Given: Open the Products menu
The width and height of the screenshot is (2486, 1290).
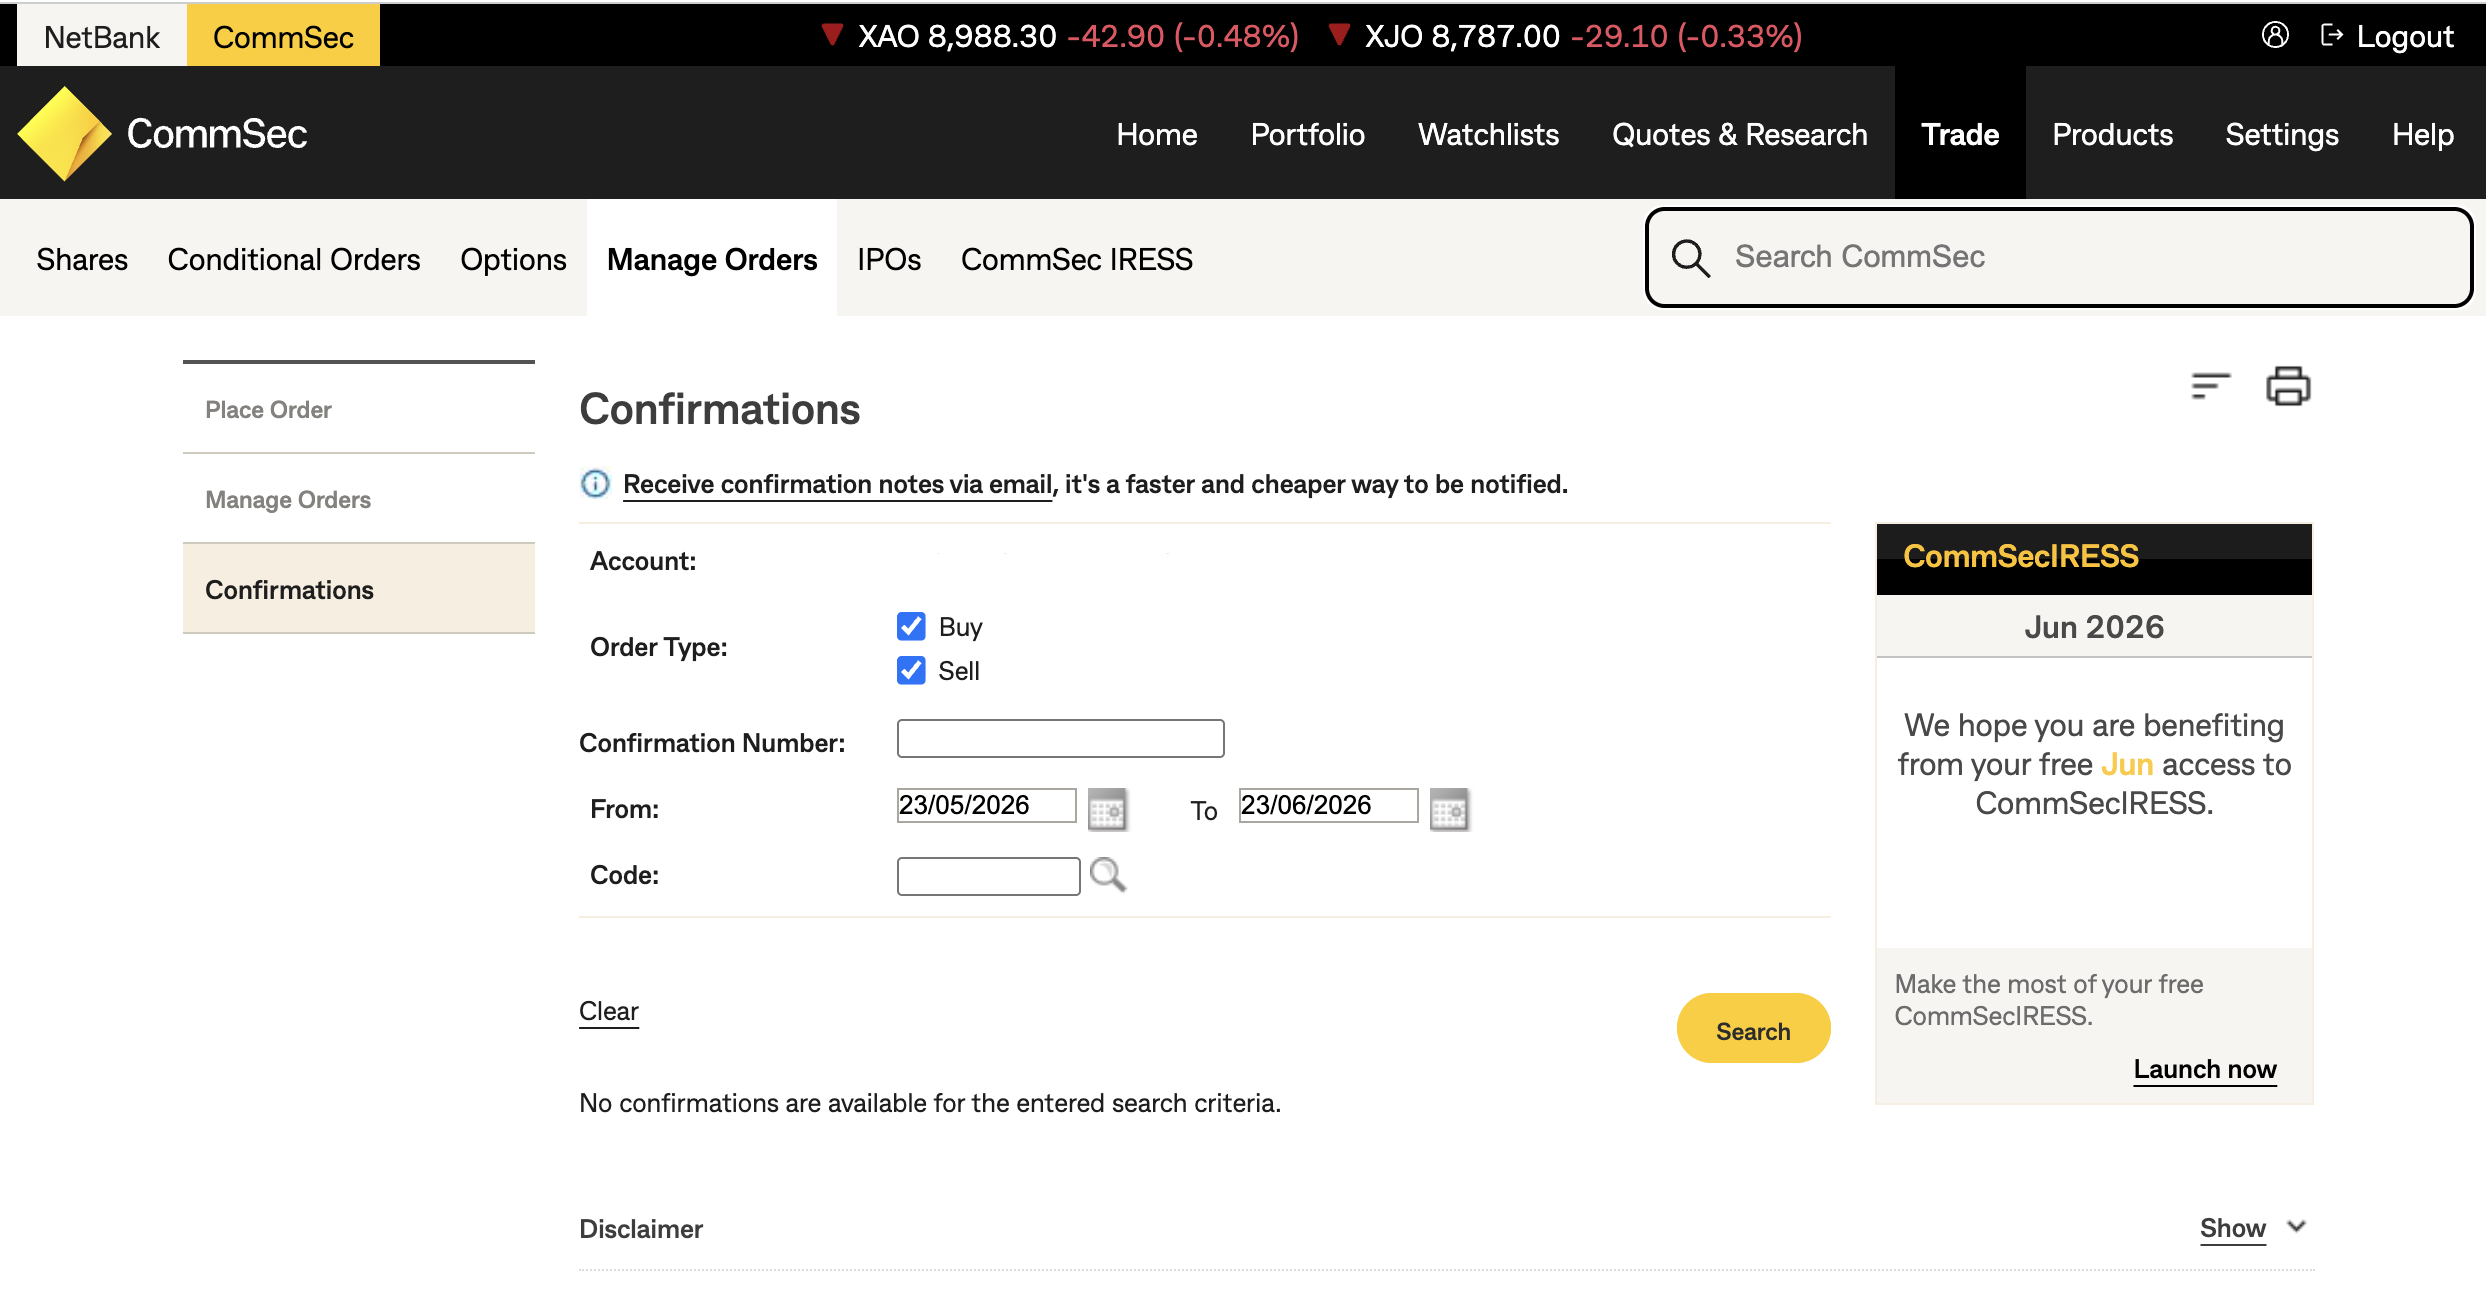Looking at the screenshot, I should click(x=2112, y=134).
